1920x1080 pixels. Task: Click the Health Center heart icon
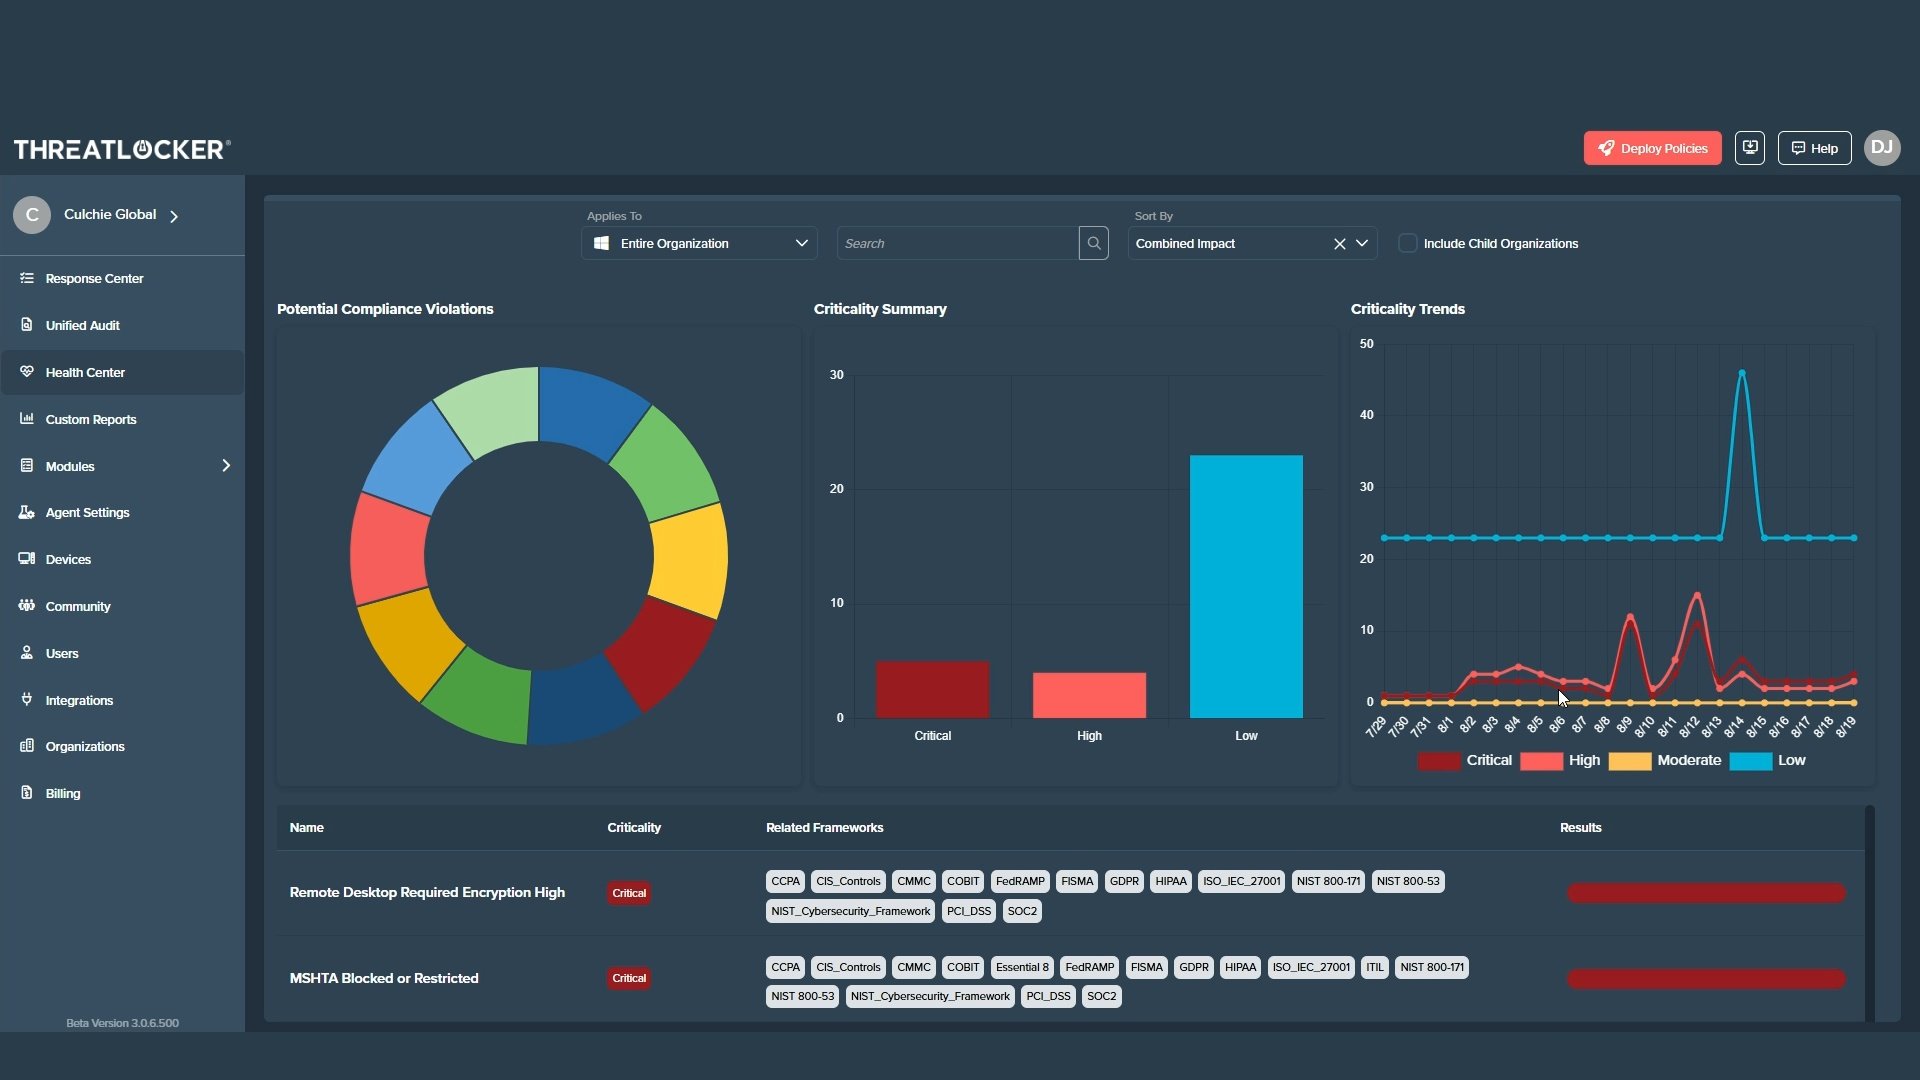(27, 371)
